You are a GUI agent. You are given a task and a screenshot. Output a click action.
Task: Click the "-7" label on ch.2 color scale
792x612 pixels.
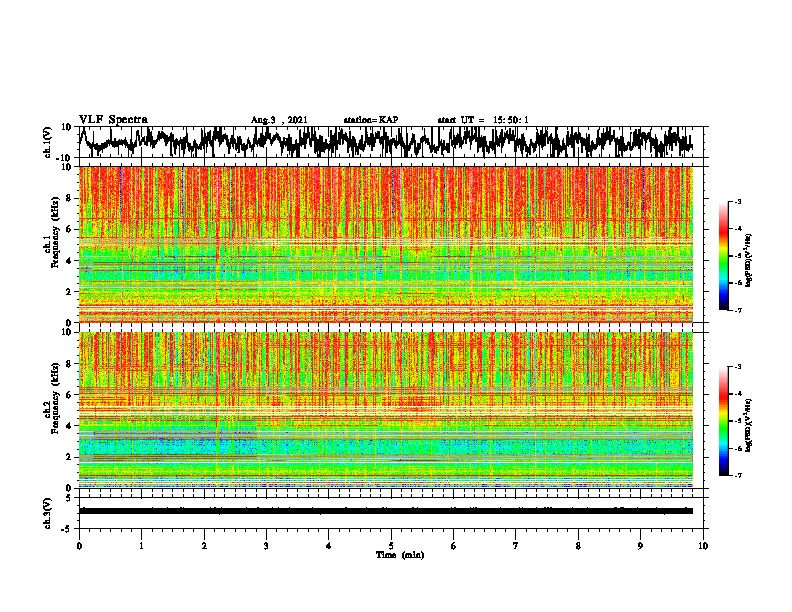click(737, 475)
